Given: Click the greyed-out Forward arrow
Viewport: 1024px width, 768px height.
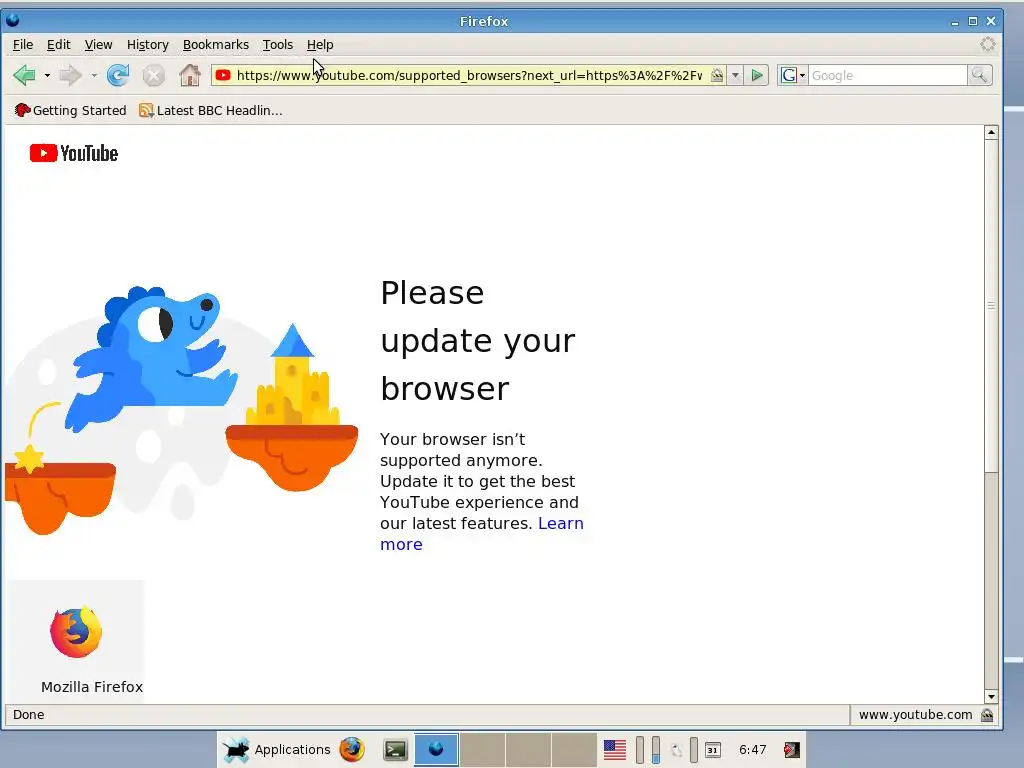Looking at the screenshot, I should coord(71,76).
